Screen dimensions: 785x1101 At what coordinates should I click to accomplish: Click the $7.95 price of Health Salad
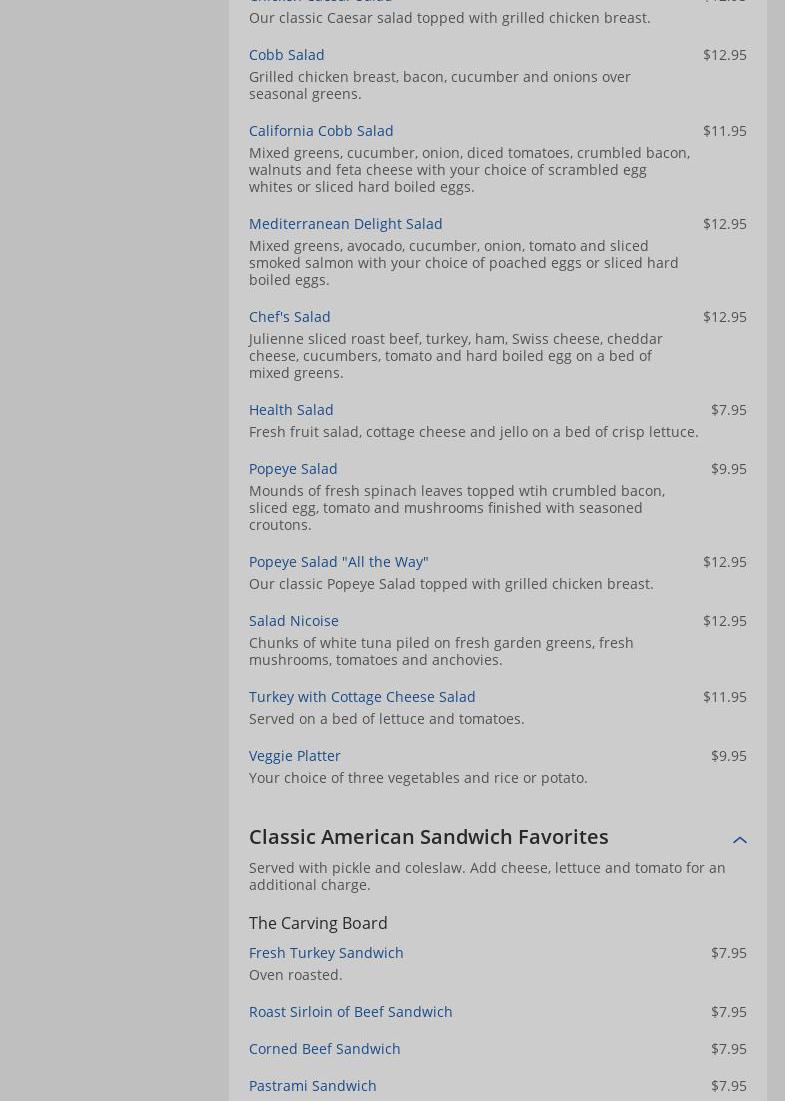[729, 409]
